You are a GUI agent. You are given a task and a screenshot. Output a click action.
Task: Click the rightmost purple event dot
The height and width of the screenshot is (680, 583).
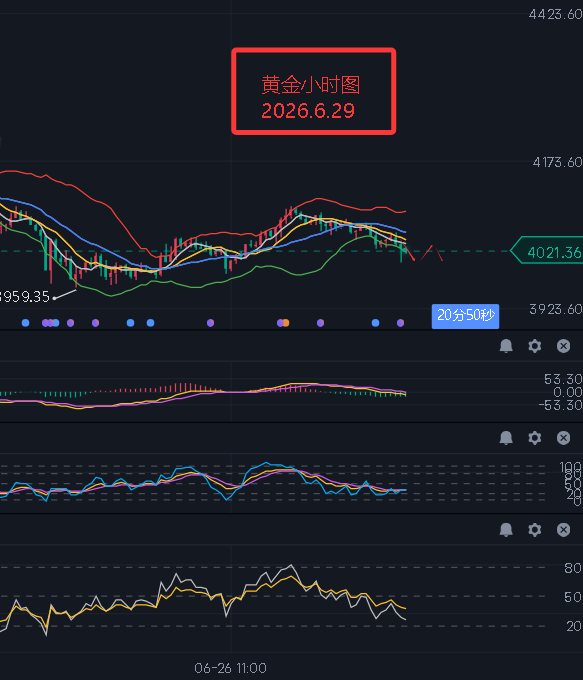coord(400,323)
